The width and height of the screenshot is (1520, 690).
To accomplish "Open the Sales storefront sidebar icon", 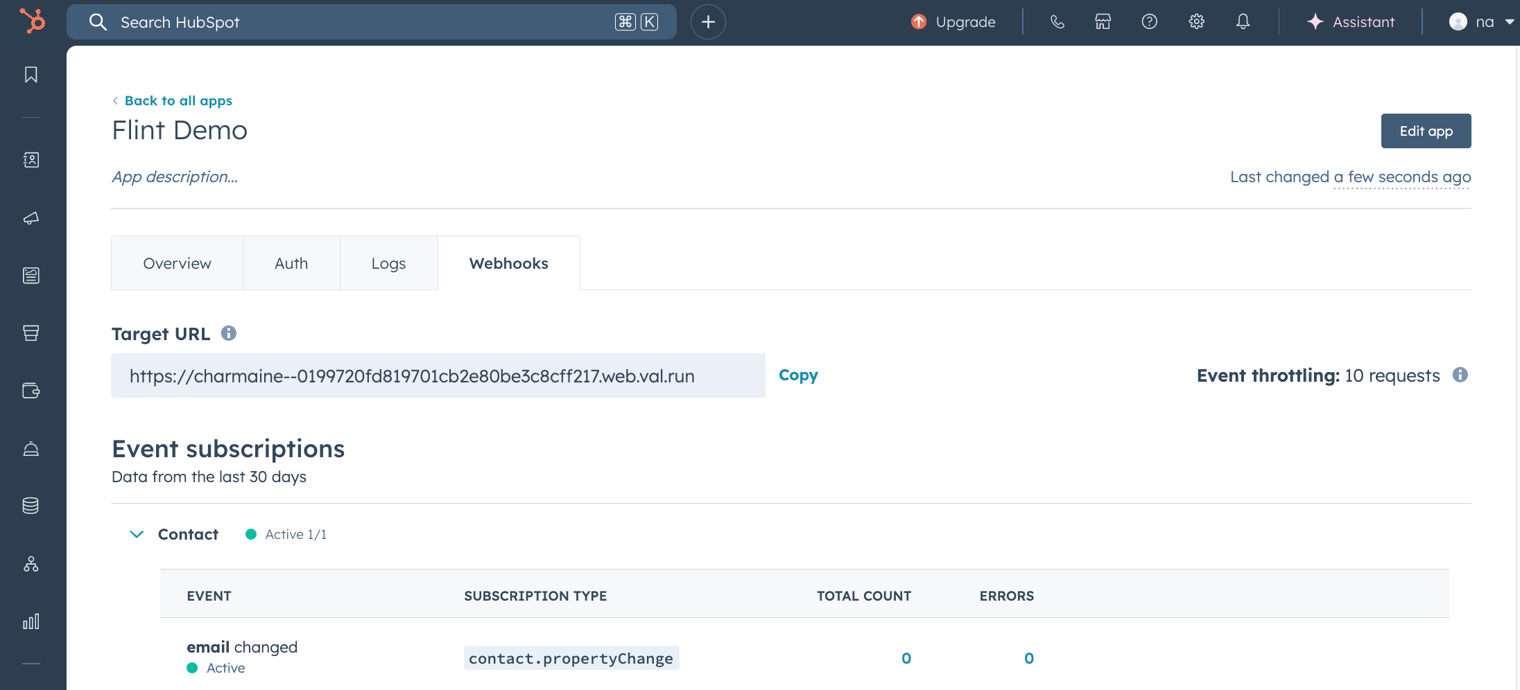I will 31,333.
